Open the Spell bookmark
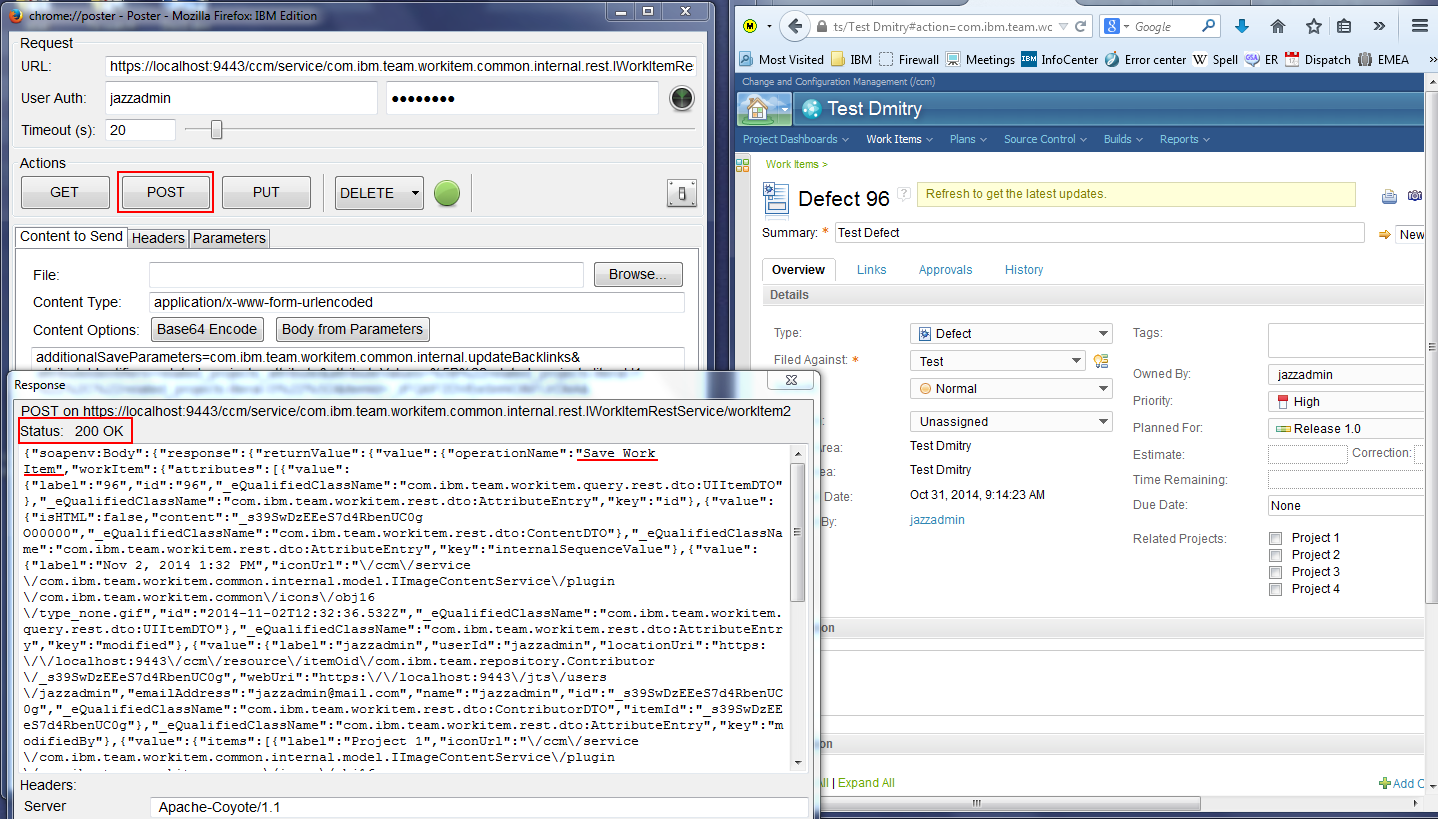The height and width of the screenshot is (819, 1438). (x=1215, y=59)
